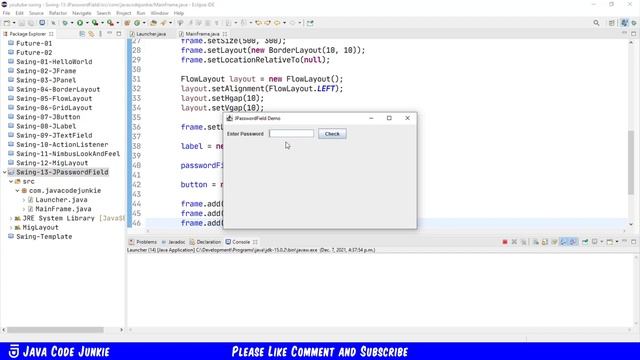Click the External Tools run icon
The width and height of the screenshot is (640, 360).
pos(110,23)
